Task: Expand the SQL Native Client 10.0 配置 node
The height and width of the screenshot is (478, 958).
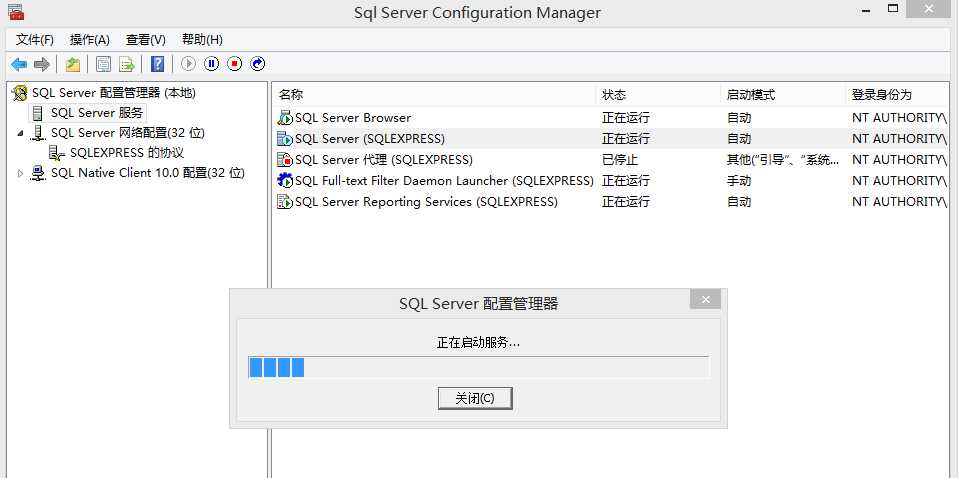Action: point(20,174)
